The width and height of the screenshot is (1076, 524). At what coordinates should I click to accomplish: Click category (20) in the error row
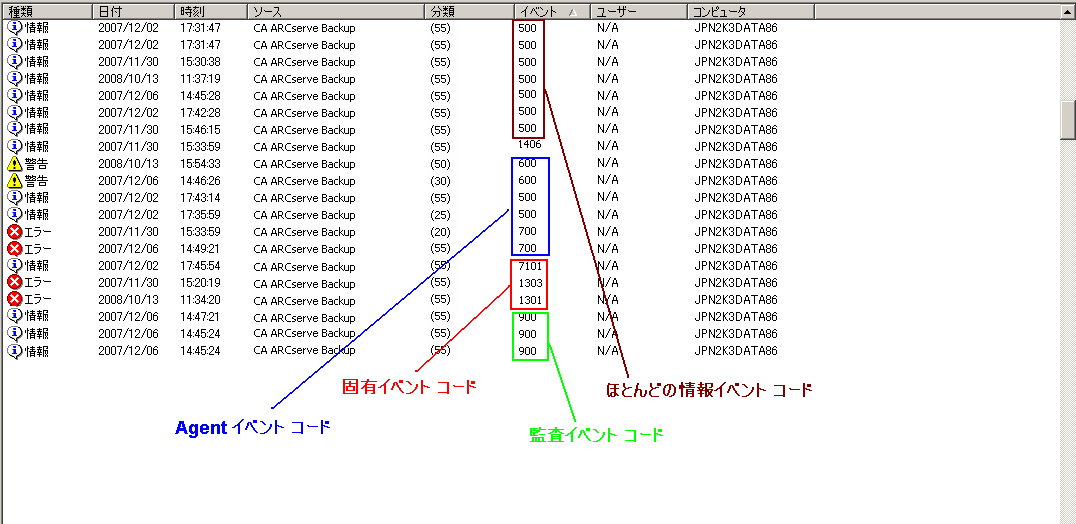coord(440,232)
